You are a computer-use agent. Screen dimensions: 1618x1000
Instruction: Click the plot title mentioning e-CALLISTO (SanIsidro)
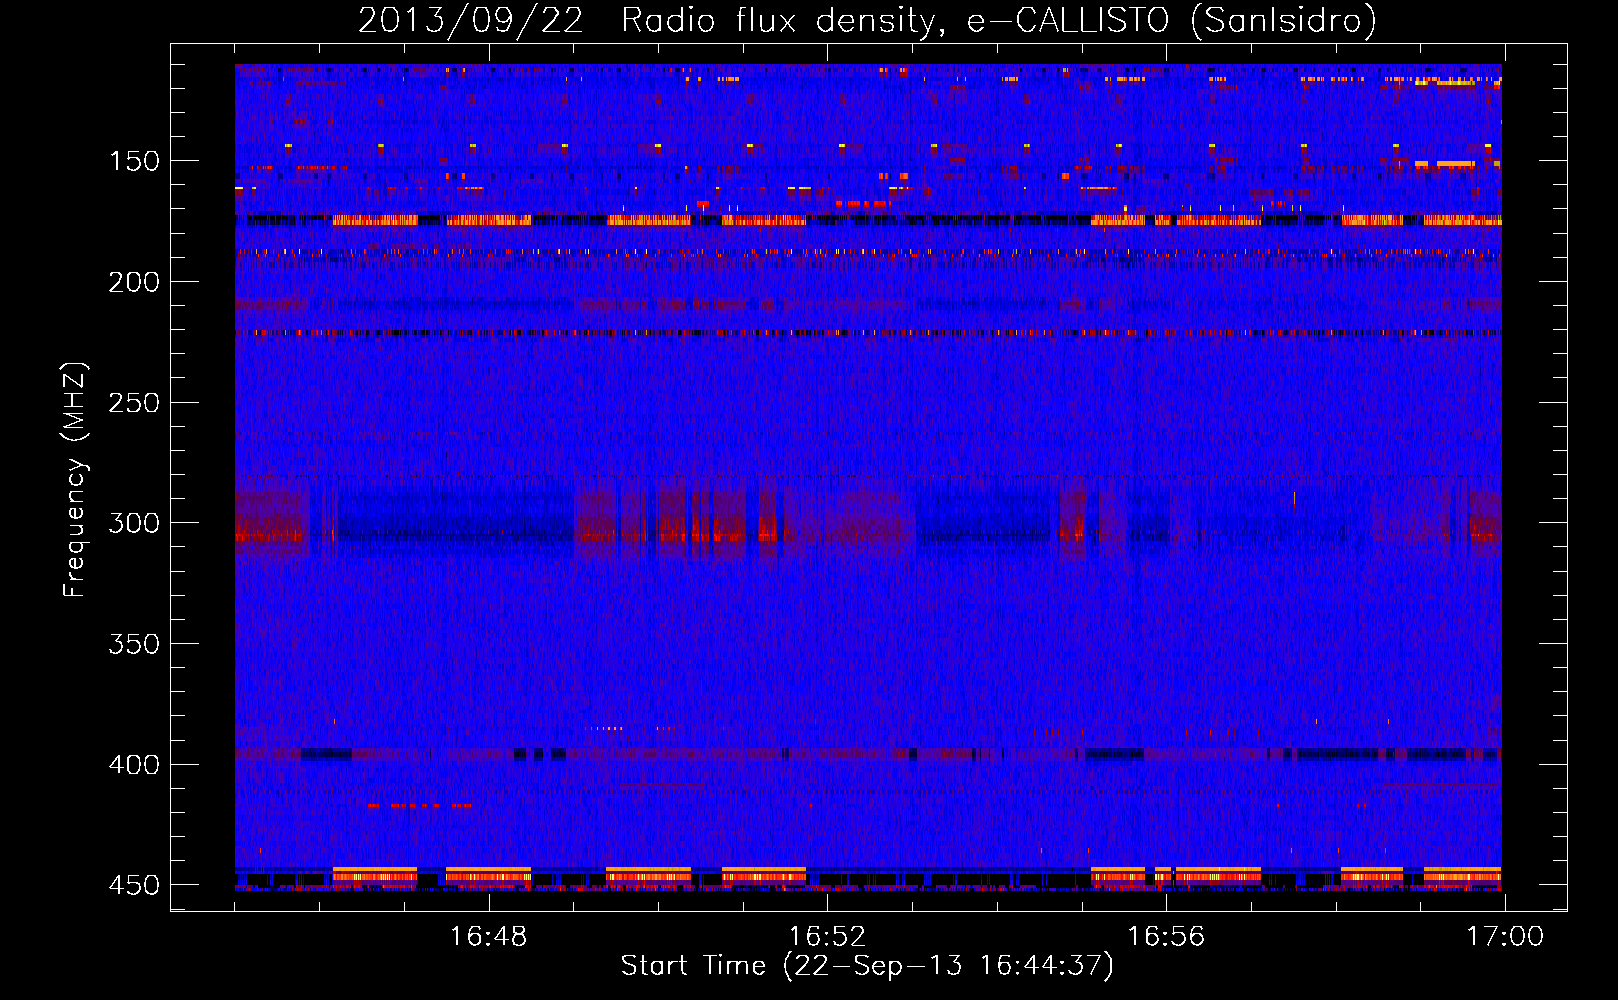coord(867,21)
